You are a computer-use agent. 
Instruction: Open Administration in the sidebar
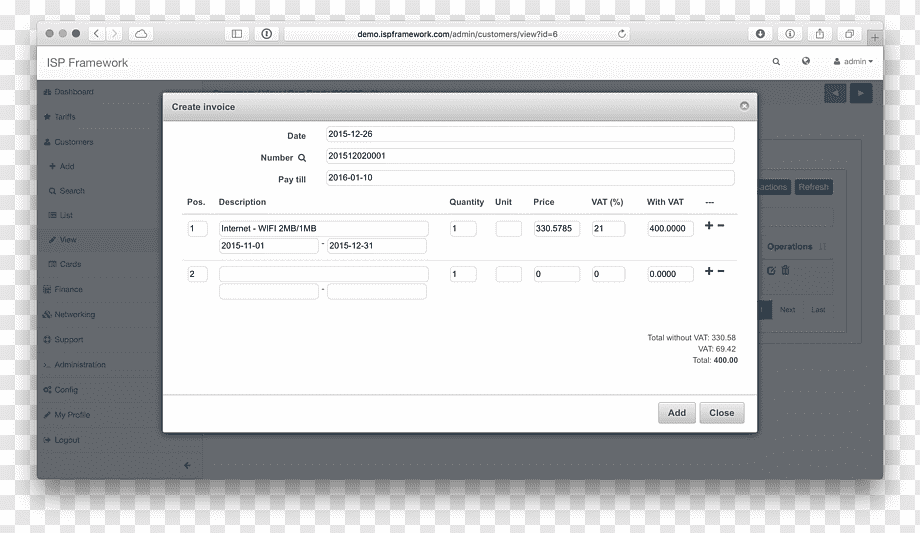pos(80,365)
